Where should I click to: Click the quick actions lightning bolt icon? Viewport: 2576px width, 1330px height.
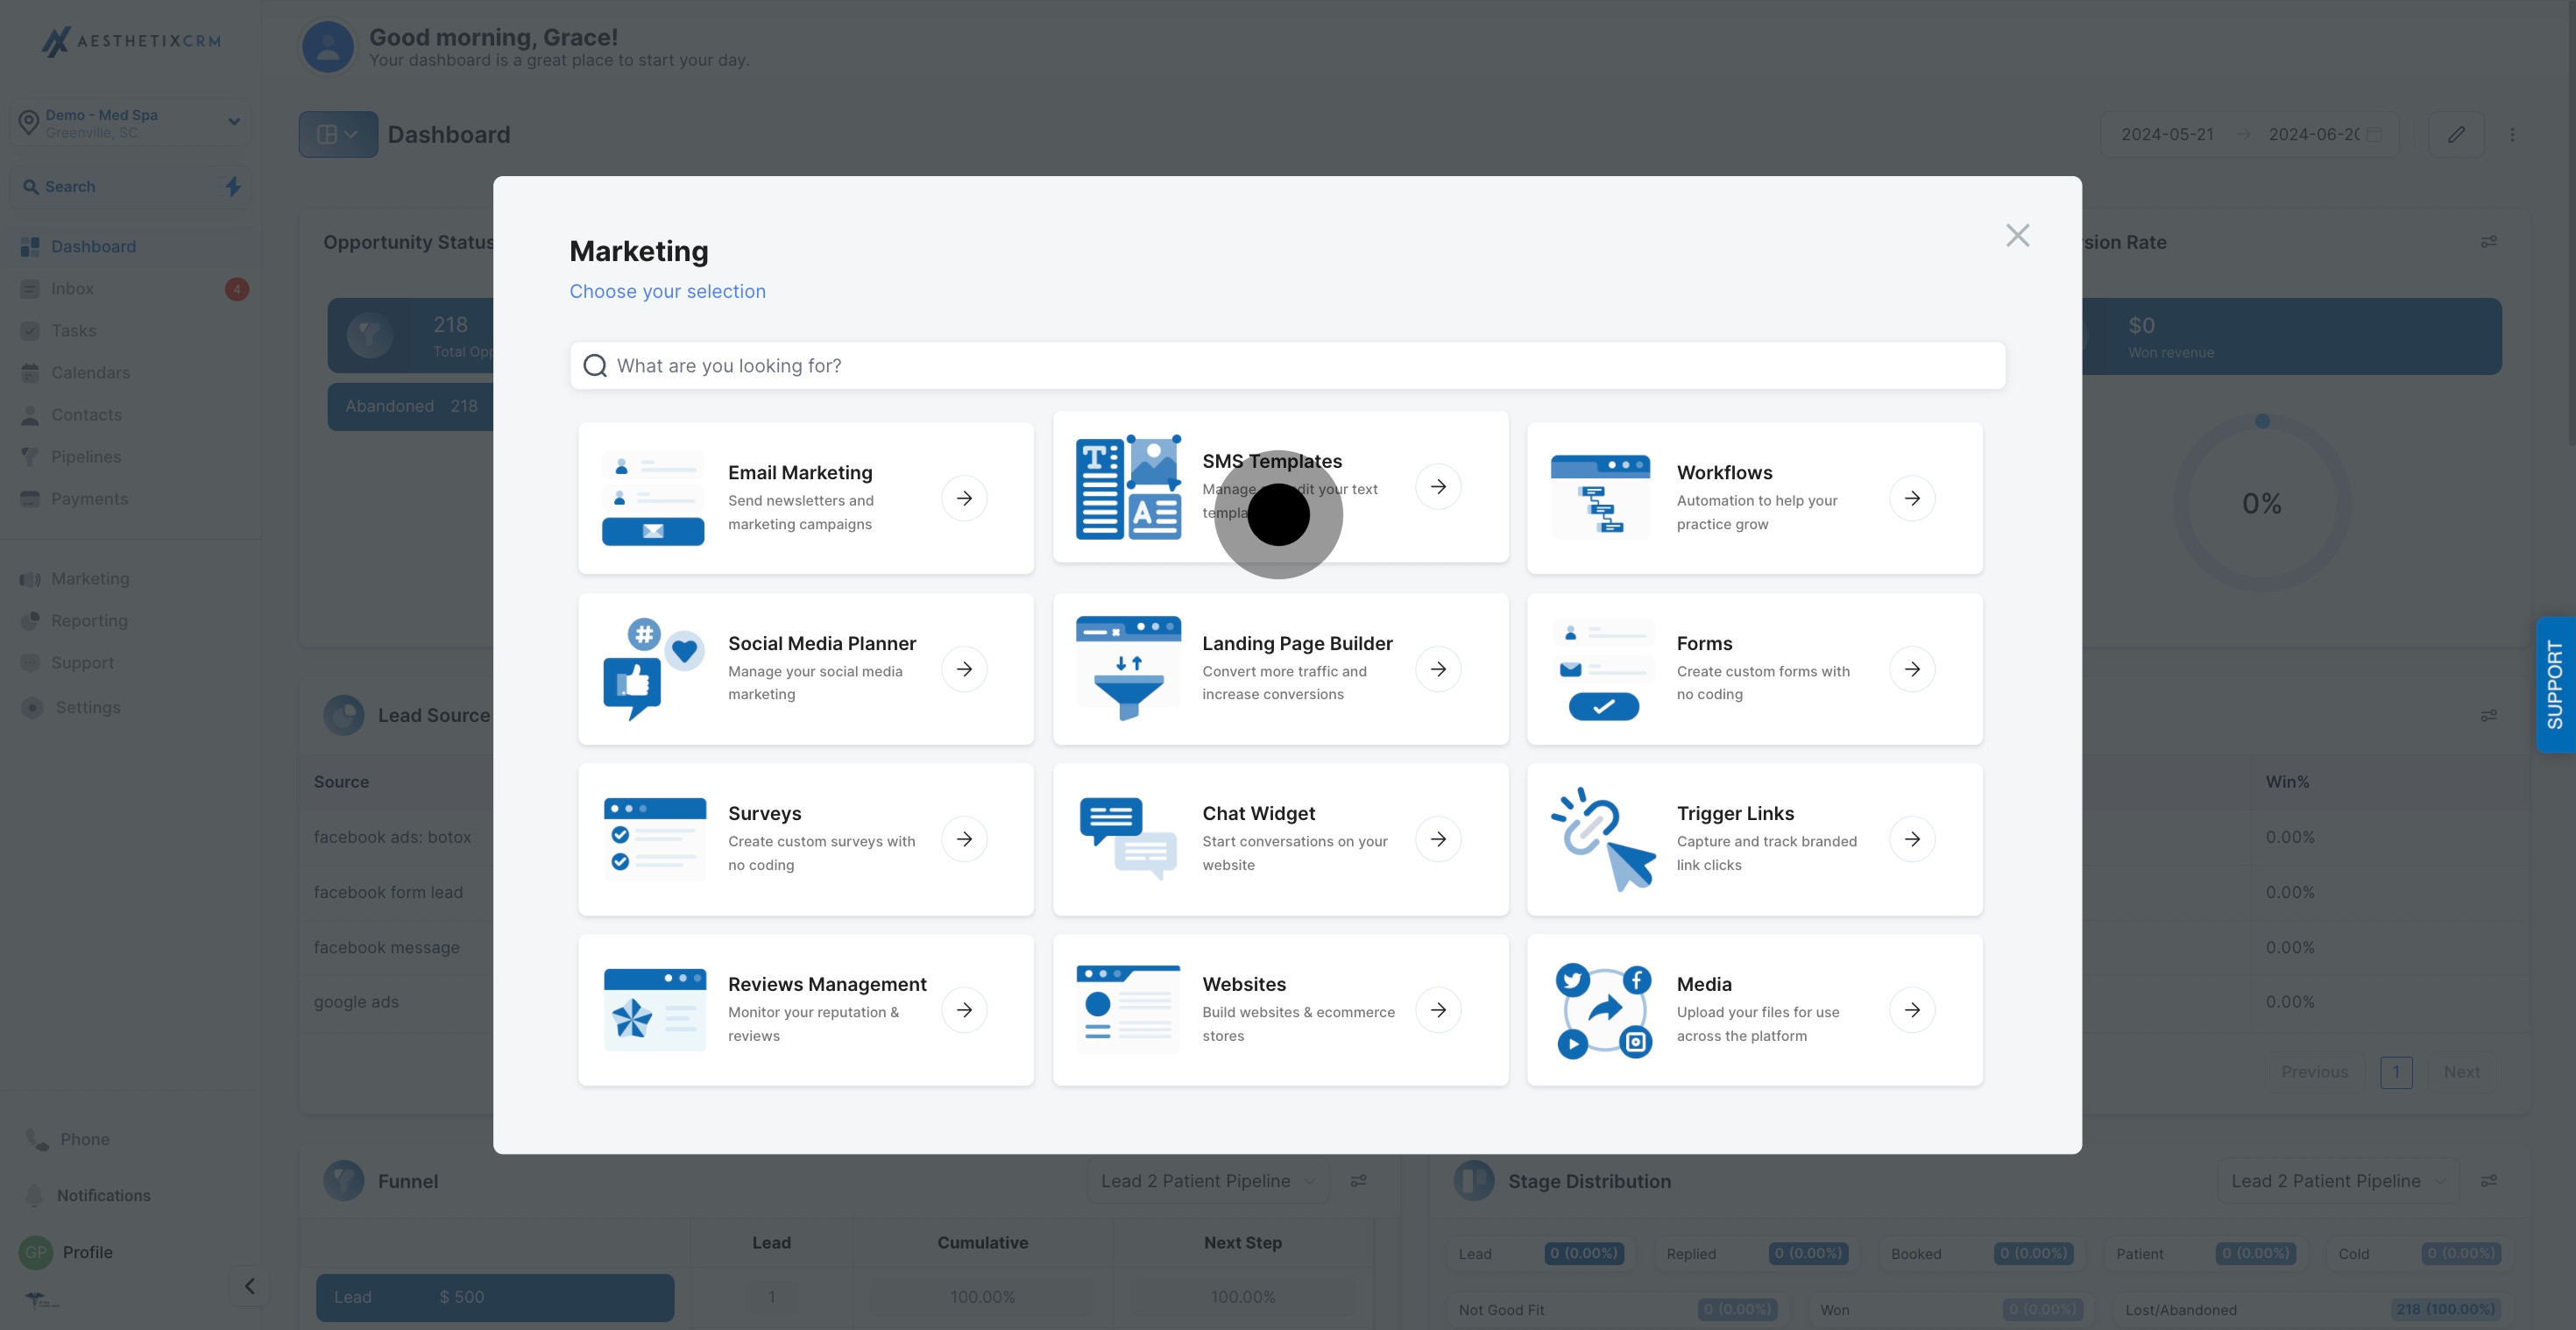click(x=232, y=186)
